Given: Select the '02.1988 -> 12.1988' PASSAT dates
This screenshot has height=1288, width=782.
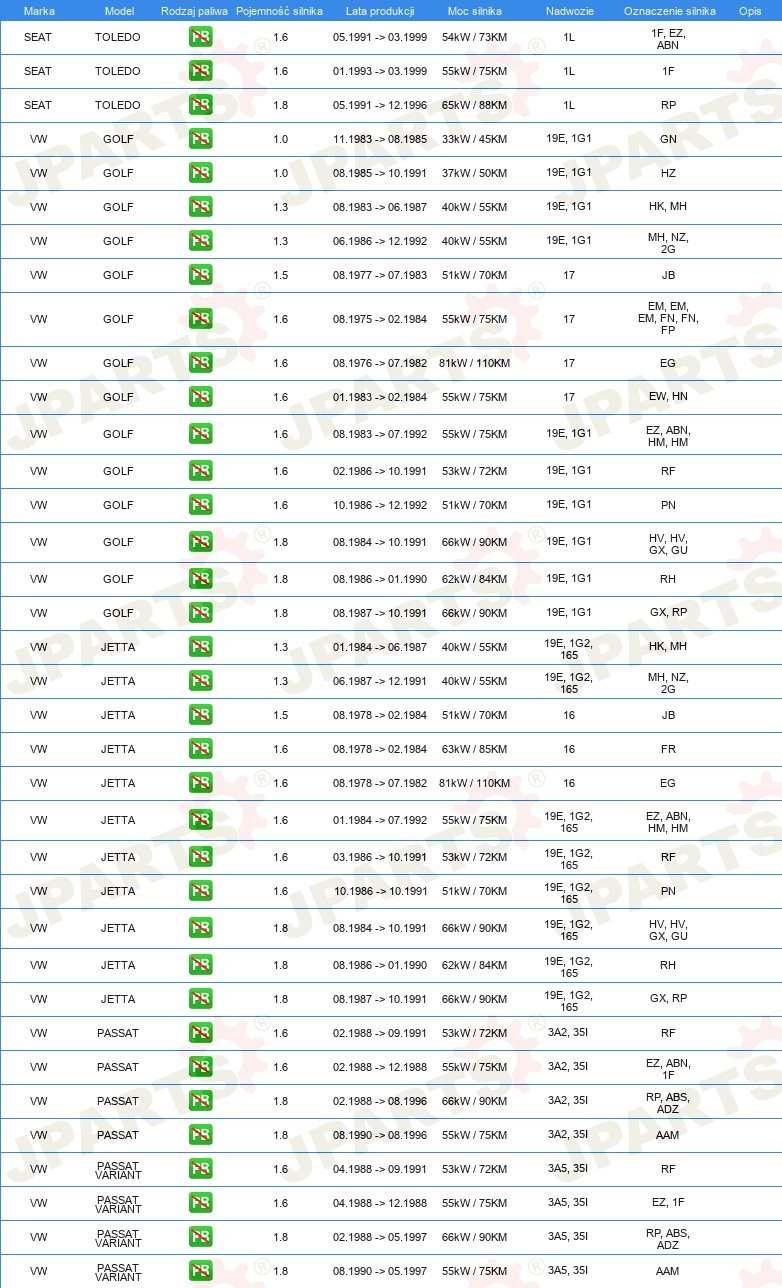Looking at the screenshot, I should [380, 1067].
